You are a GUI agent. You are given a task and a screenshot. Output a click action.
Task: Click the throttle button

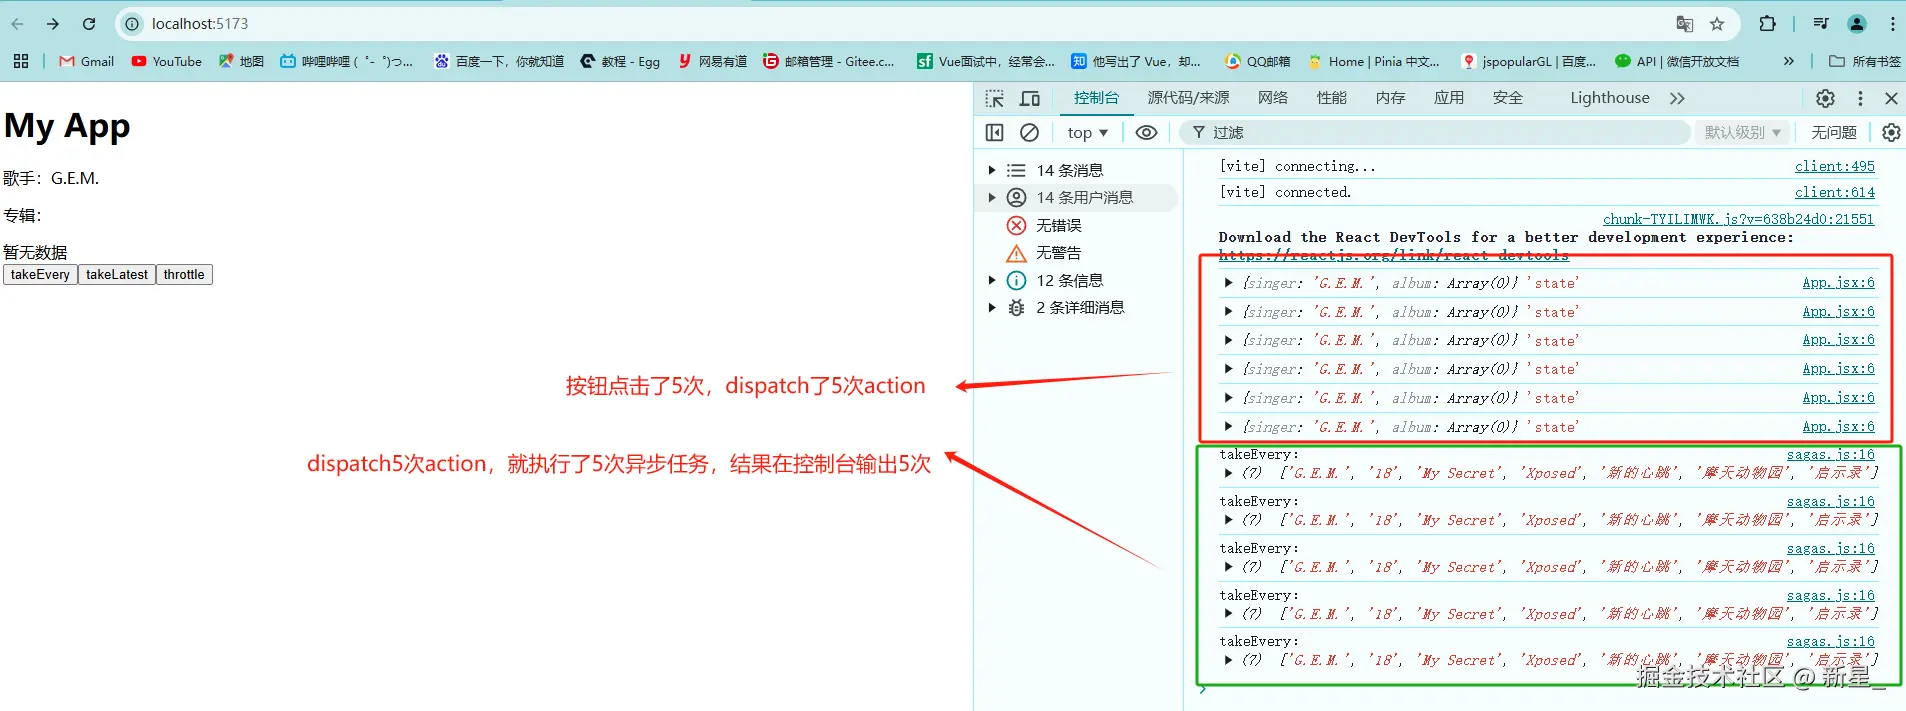(184, 275)
